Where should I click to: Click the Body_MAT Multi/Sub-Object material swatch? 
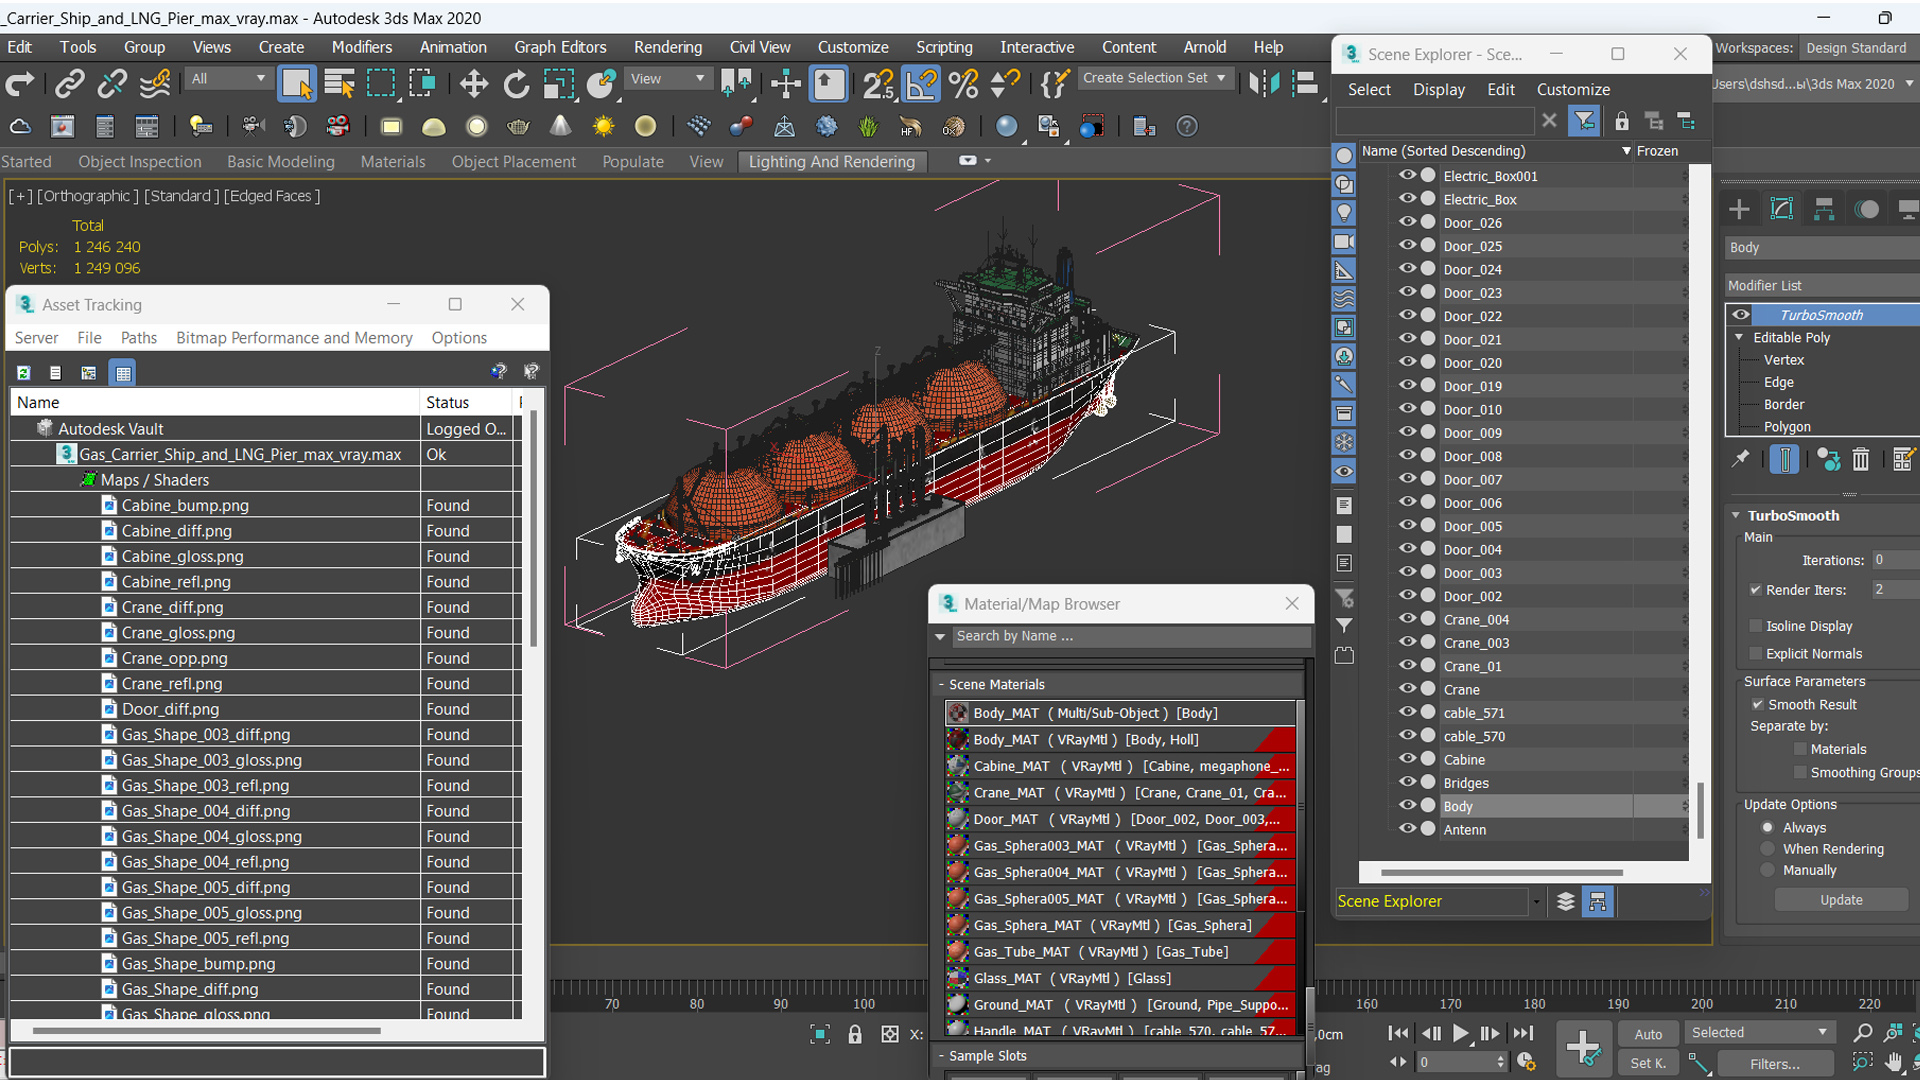tap(958, 713)
